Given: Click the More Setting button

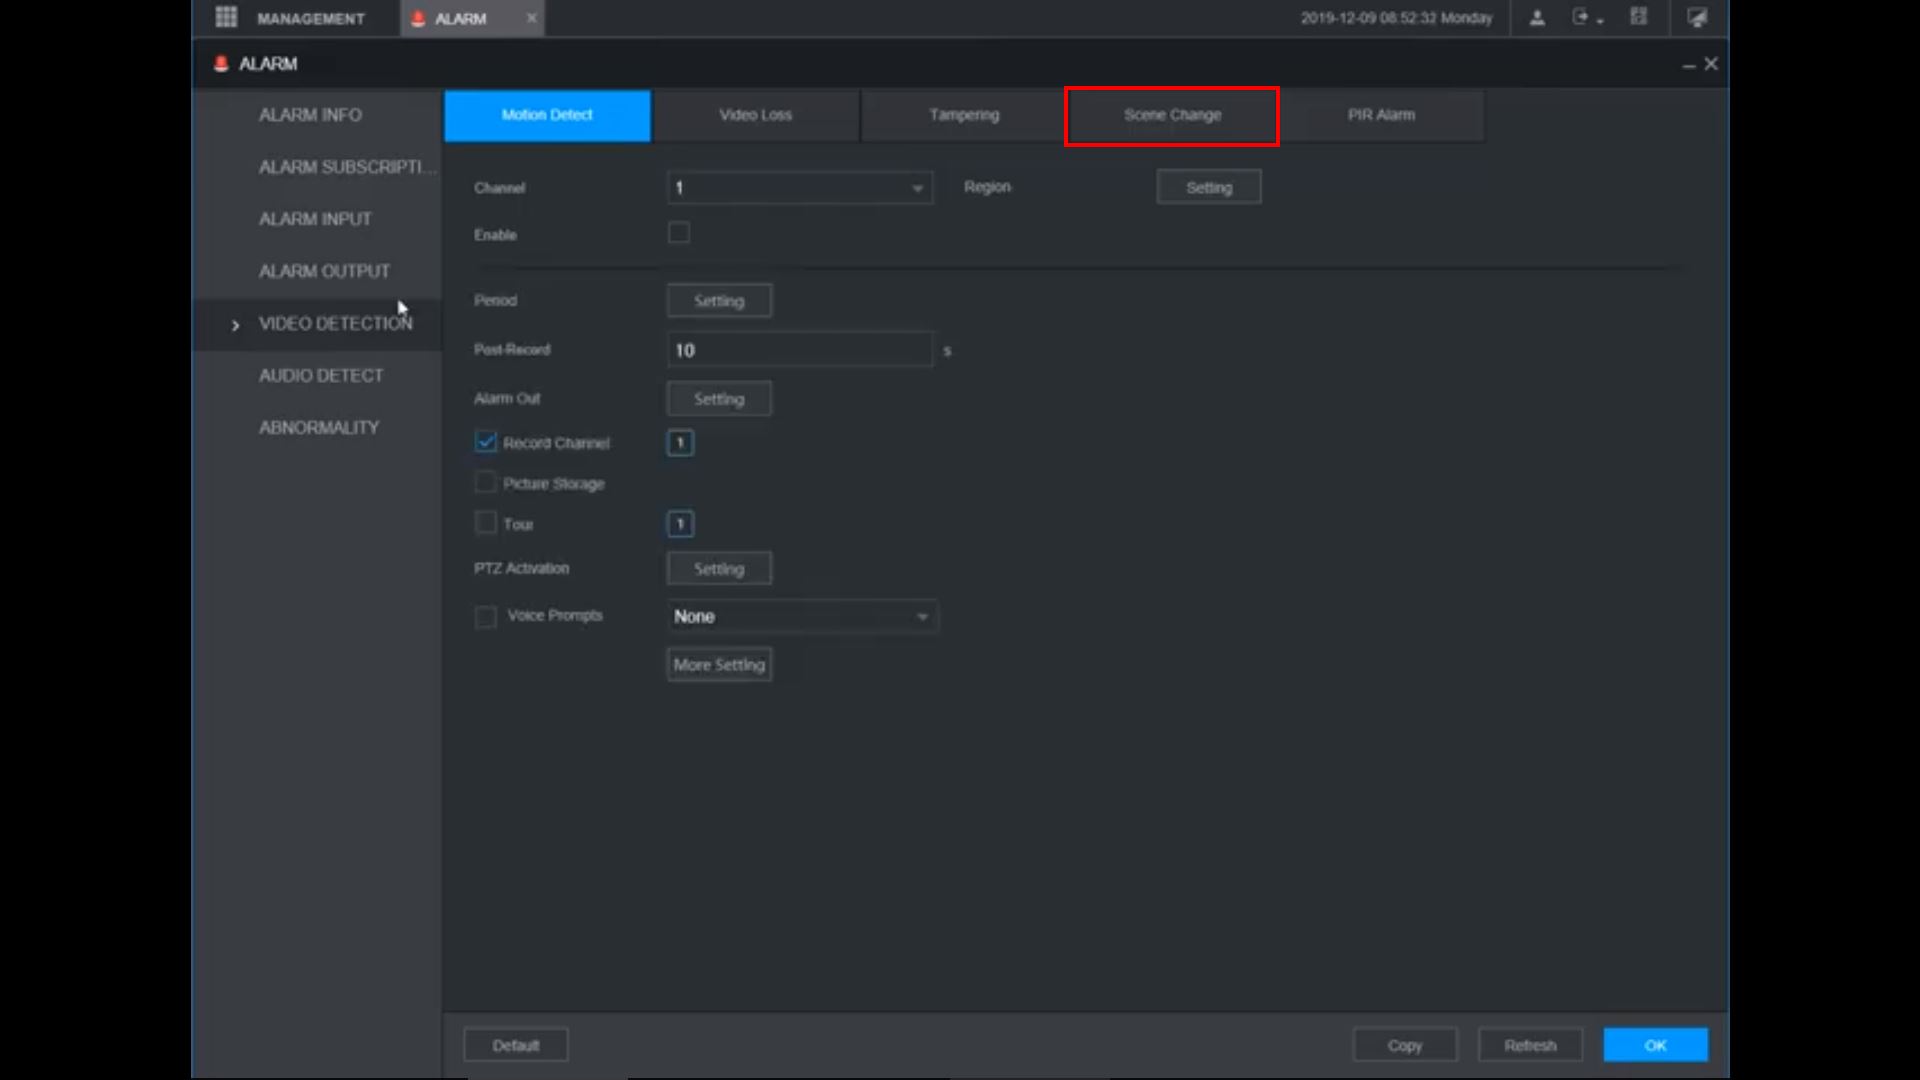Looking at the screenshot, I should click(719, 665).
